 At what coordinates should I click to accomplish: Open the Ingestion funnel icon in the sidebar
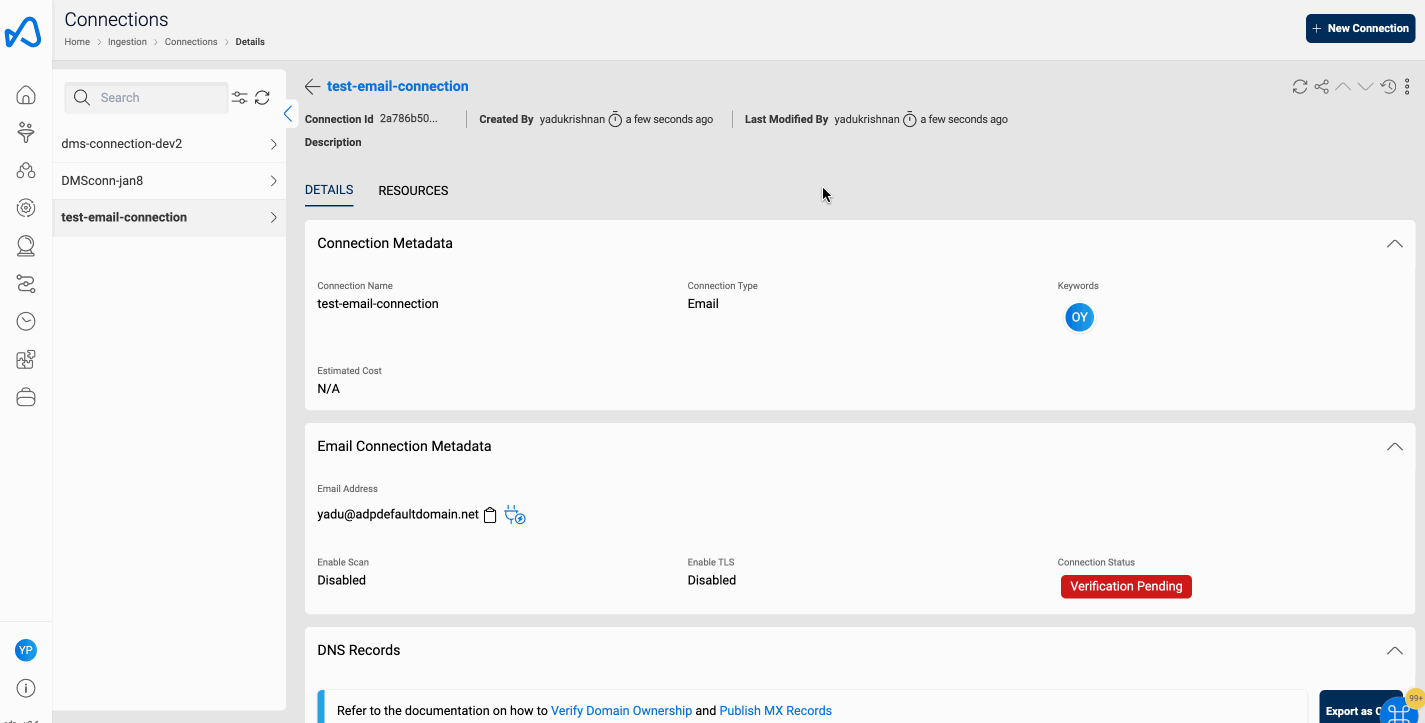[x=26, y=132]
